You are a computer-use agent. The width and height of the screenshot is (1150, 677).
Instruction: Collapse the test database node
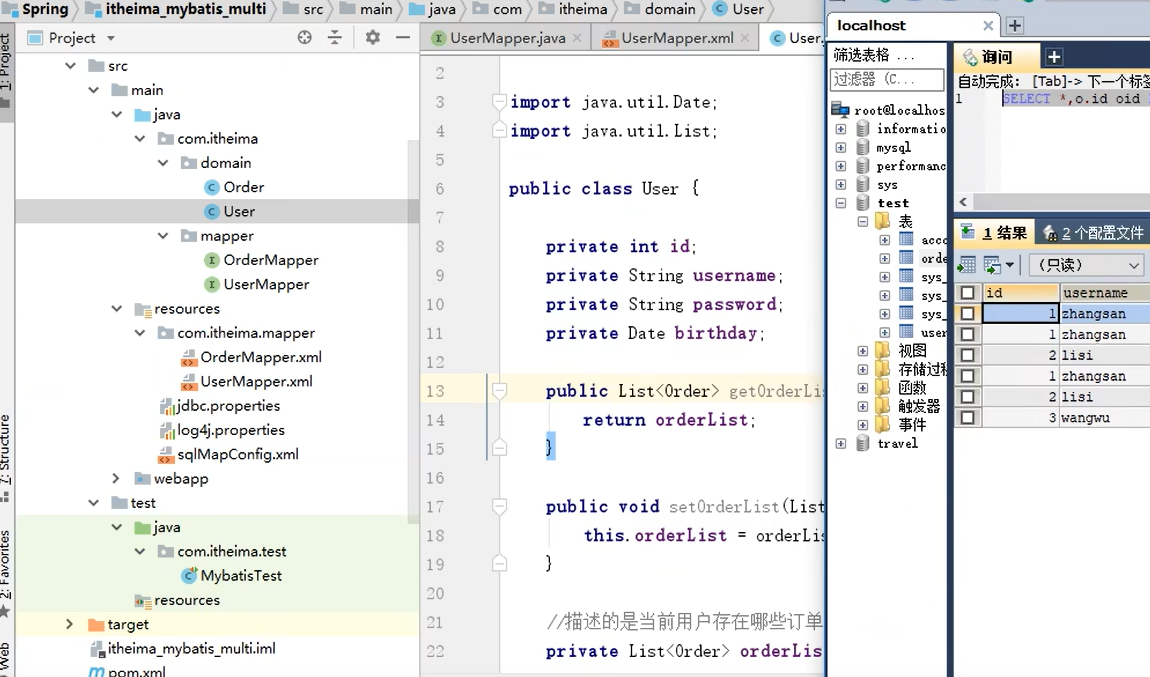(x=841, y=203)
